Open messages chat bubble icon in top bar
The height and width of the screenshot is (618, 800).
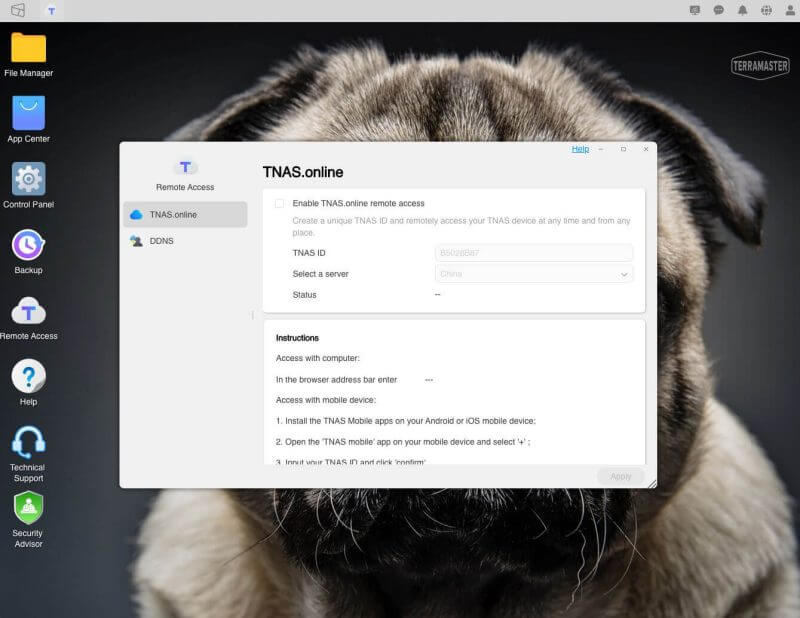click(x=718, y=10)
